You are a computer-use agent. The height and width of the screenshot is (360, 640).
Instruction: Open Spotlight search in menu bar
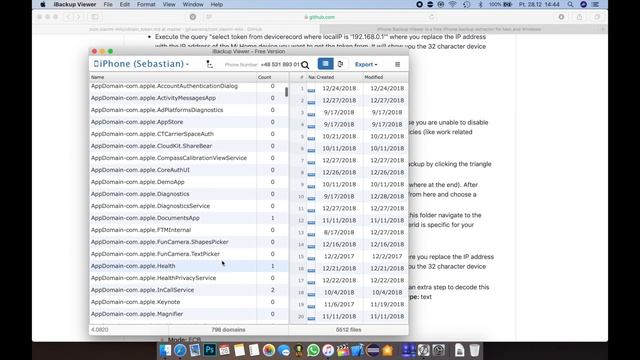[571, 4]
